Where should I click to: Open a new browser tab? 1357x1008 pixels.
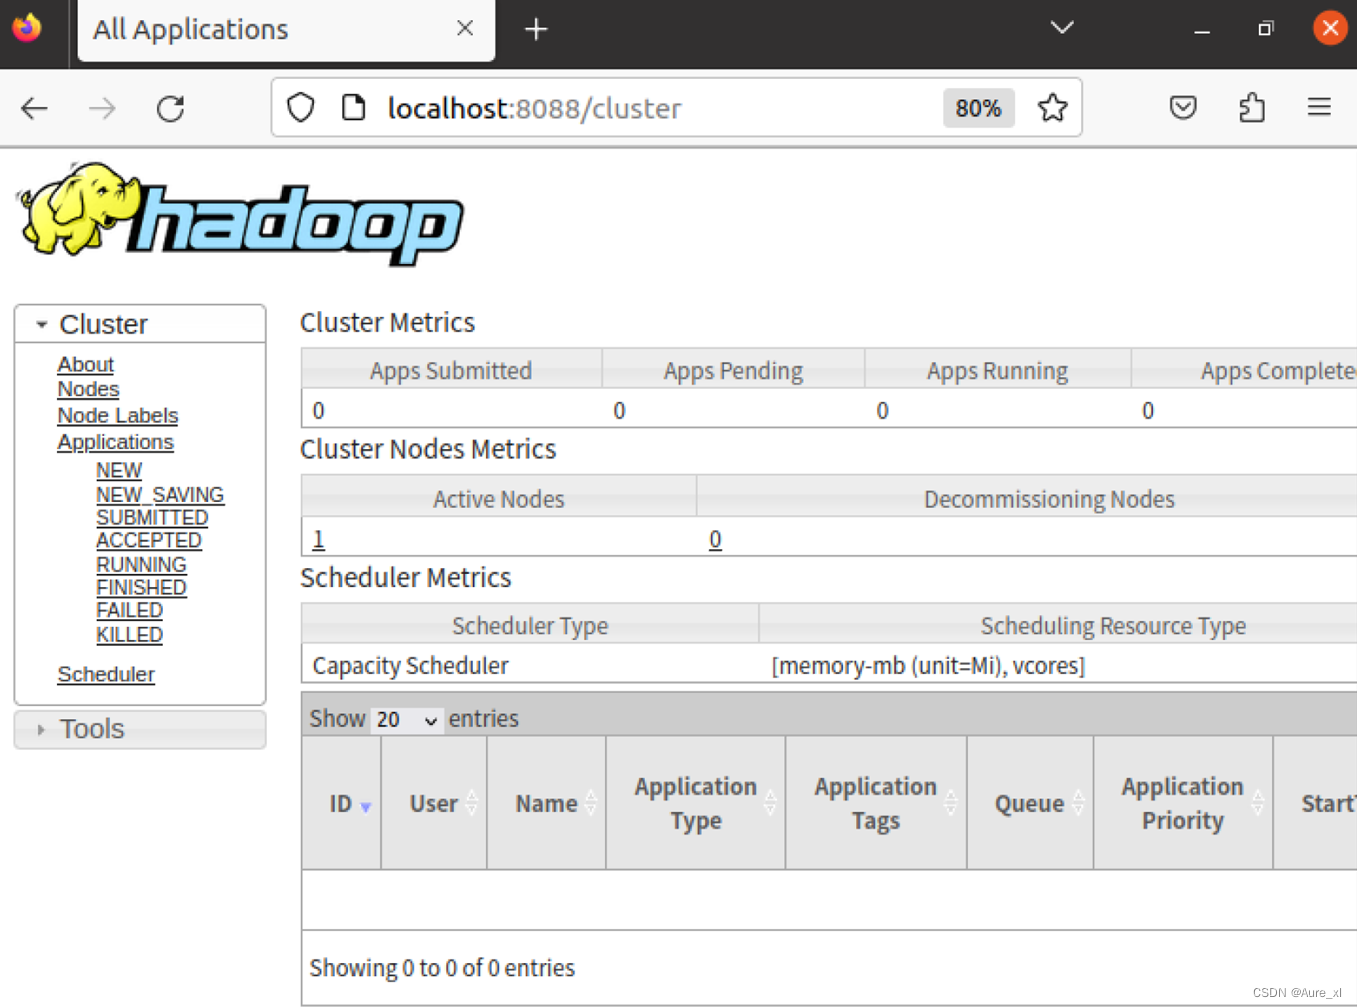tap(536, 29)
